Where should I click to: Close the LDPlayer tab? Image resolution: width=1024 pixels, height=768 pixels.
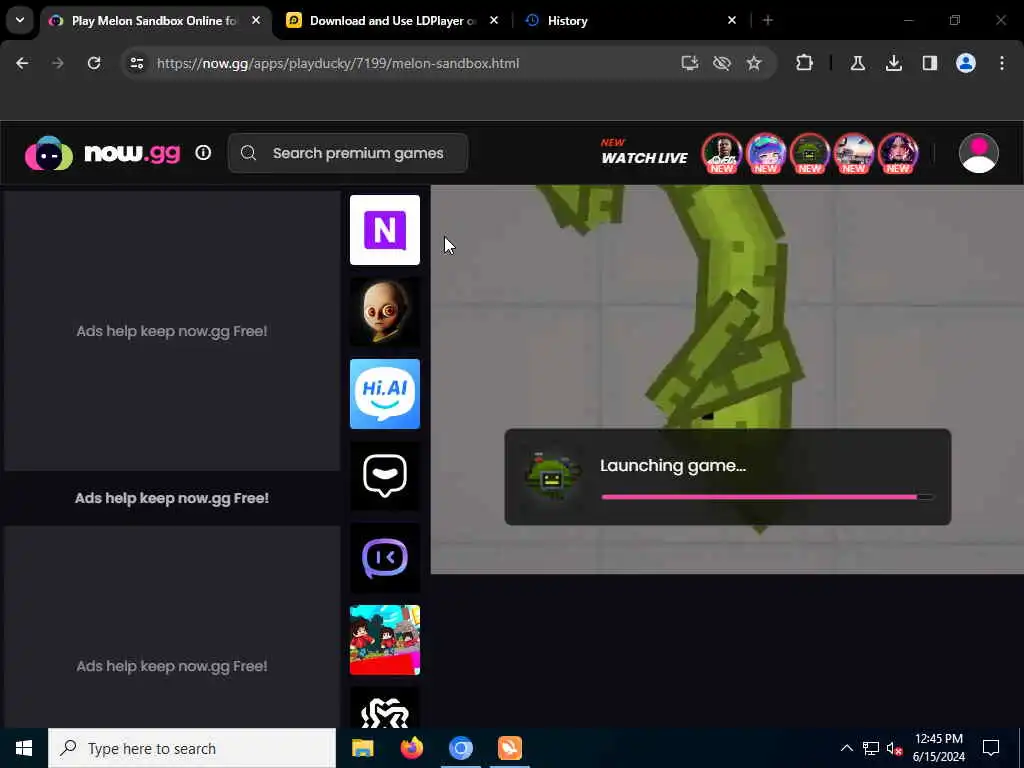point(494,20)
